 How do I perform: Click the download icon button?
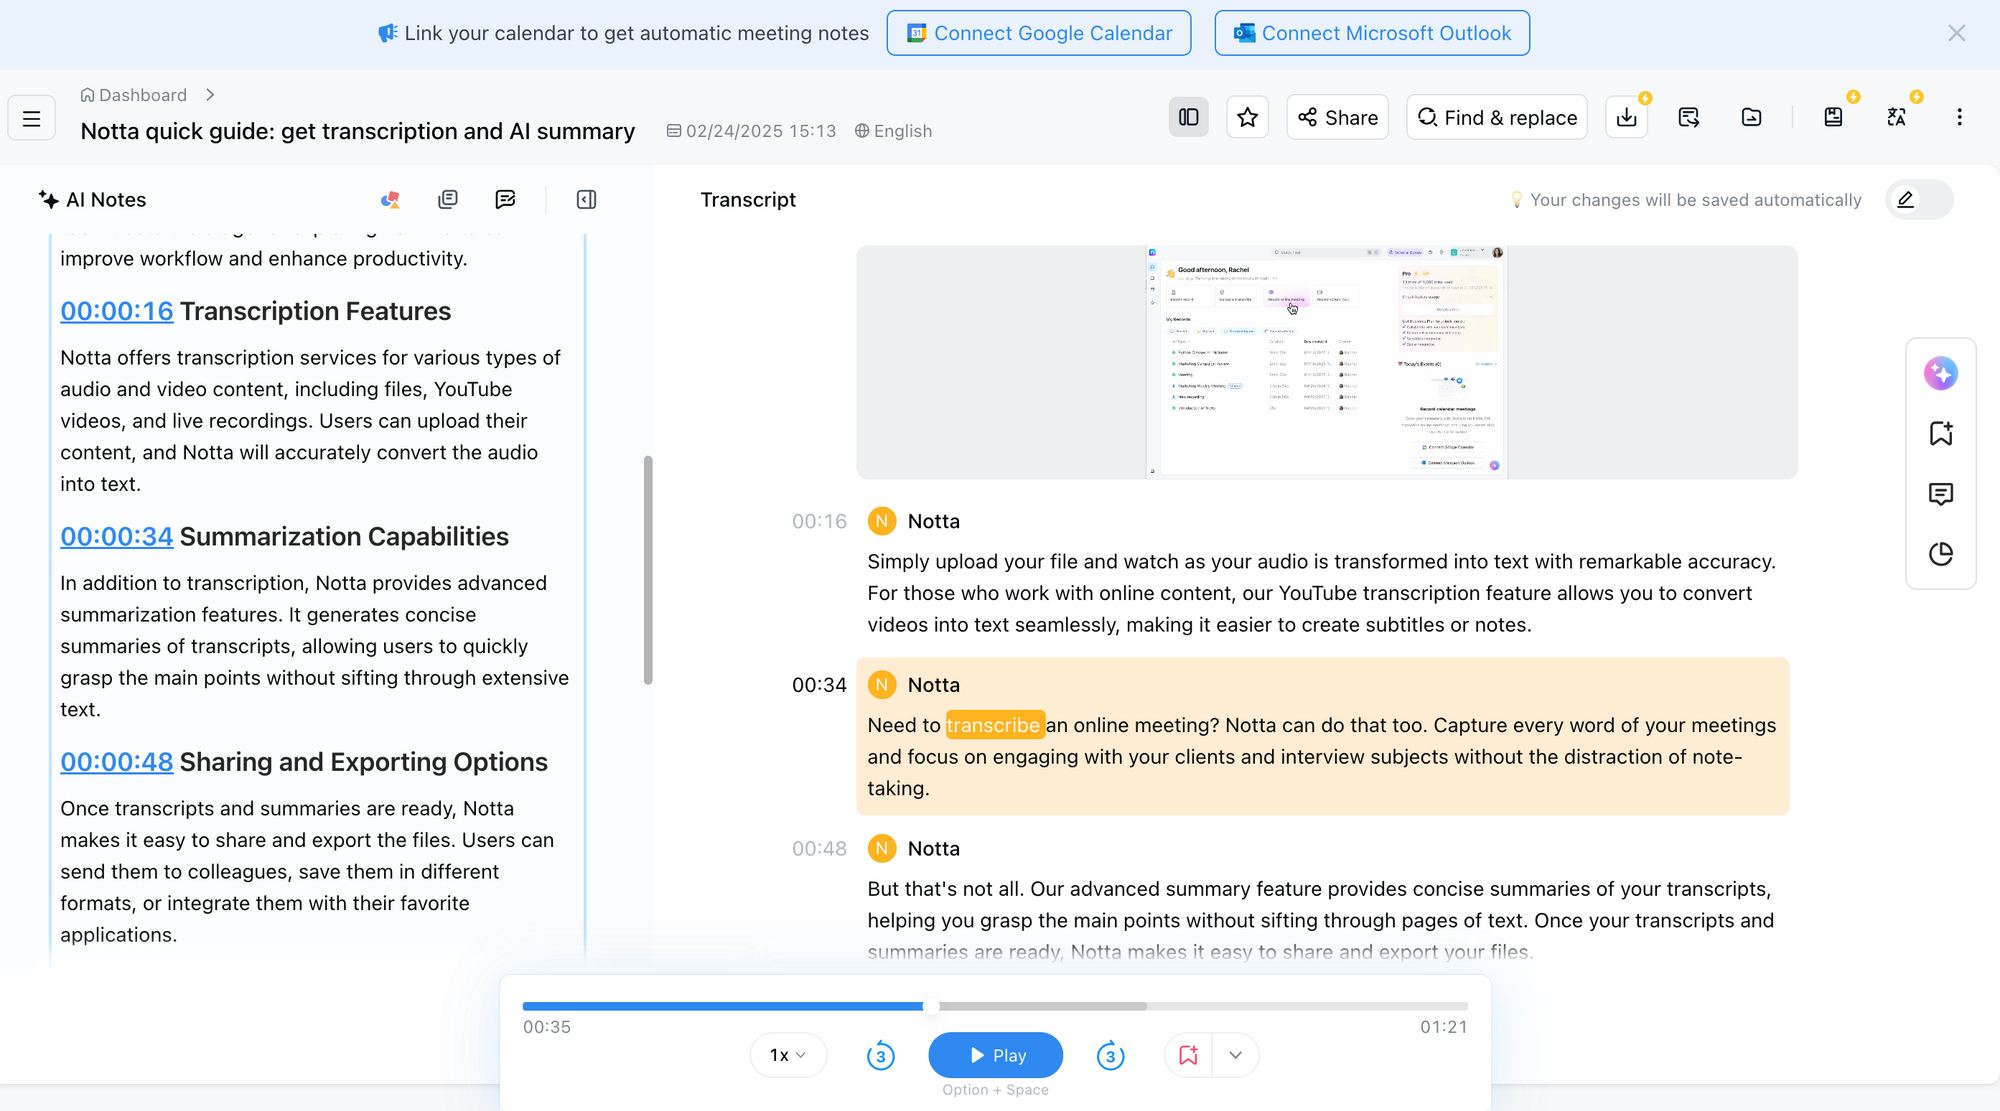(1628, 116)
